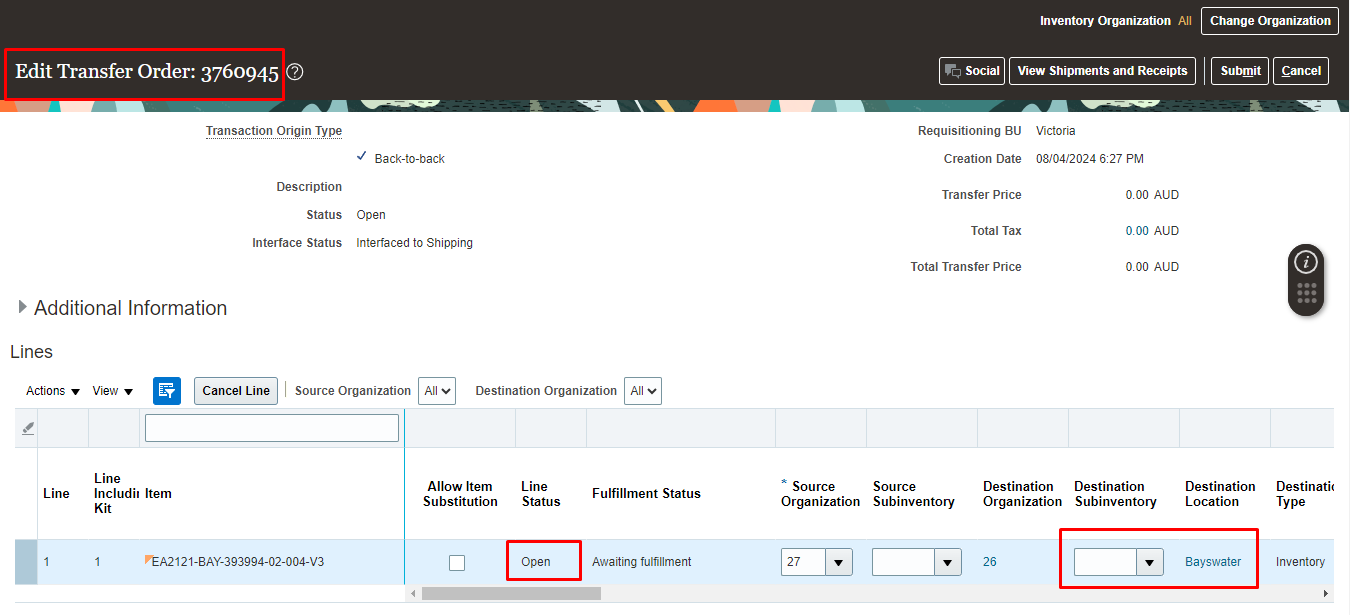Open the information icon on the floating widget

(x=1306, y=262)
